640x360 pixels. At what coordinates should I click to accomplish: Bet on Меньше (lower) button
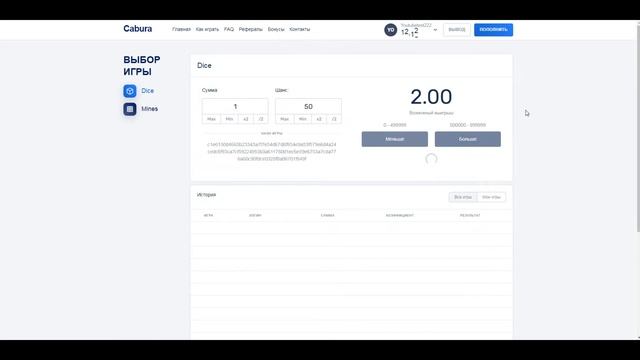pyautogui.click(x=395, y=139)
